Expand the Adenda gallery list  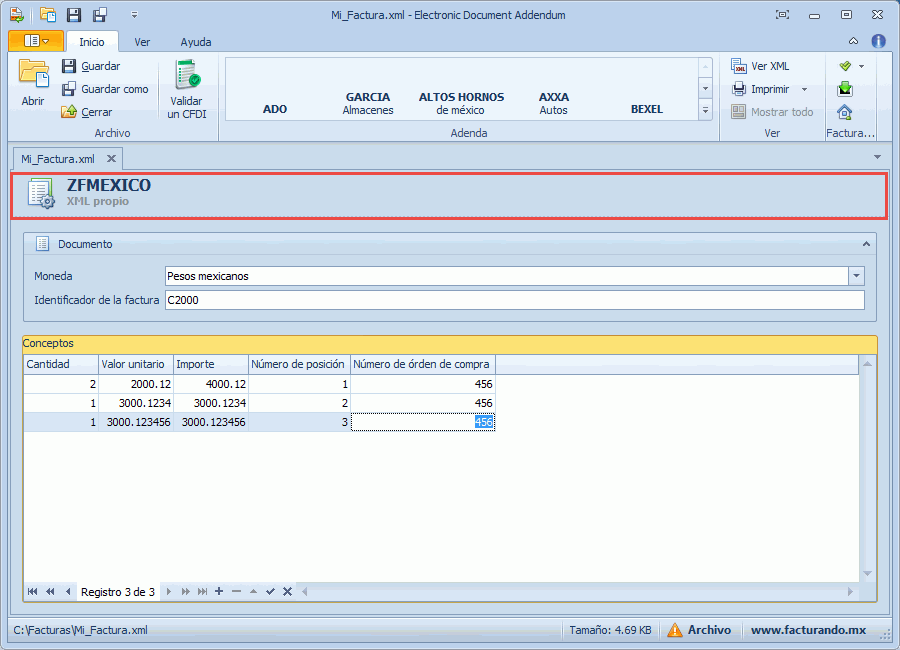point(705,111)
